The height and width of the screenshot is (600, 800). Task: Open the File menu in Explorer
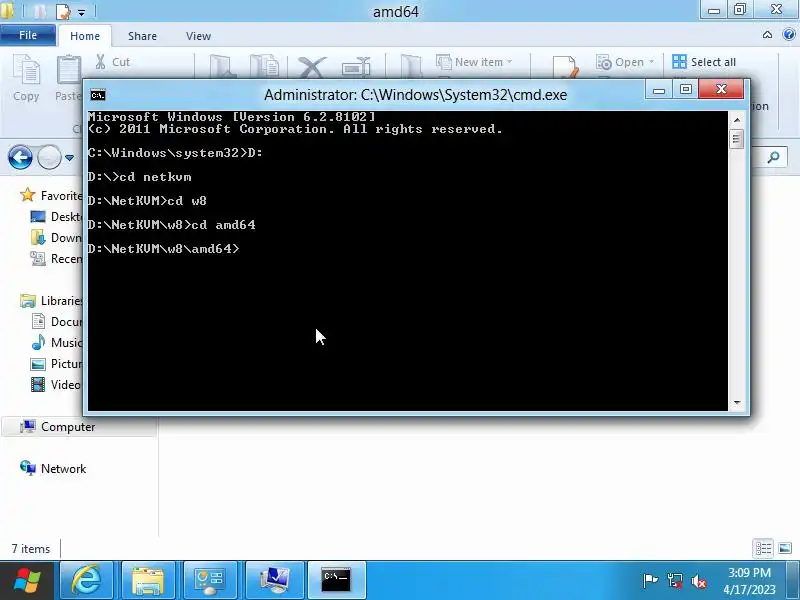(x=28, y=35)
